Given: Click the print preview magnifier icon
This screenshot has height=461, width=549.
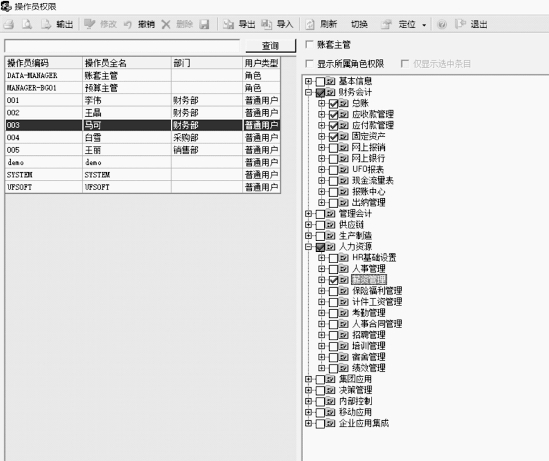Looking at the screenshot, I should [x=27, y=24].
